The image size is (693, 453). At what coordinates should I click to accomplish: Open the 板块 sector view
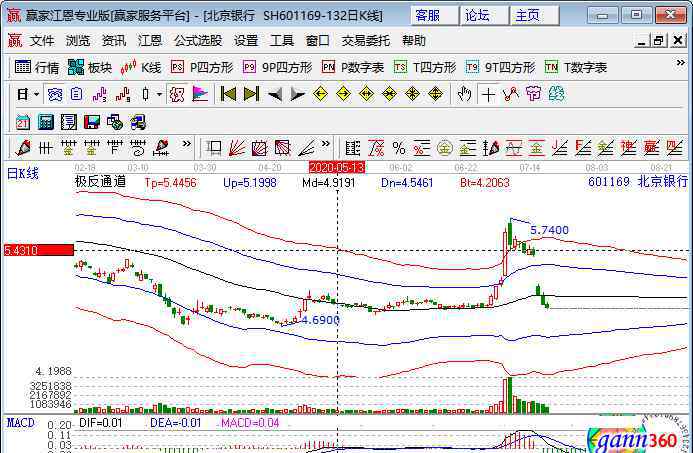pyautogui.click(x=90, y=67)
